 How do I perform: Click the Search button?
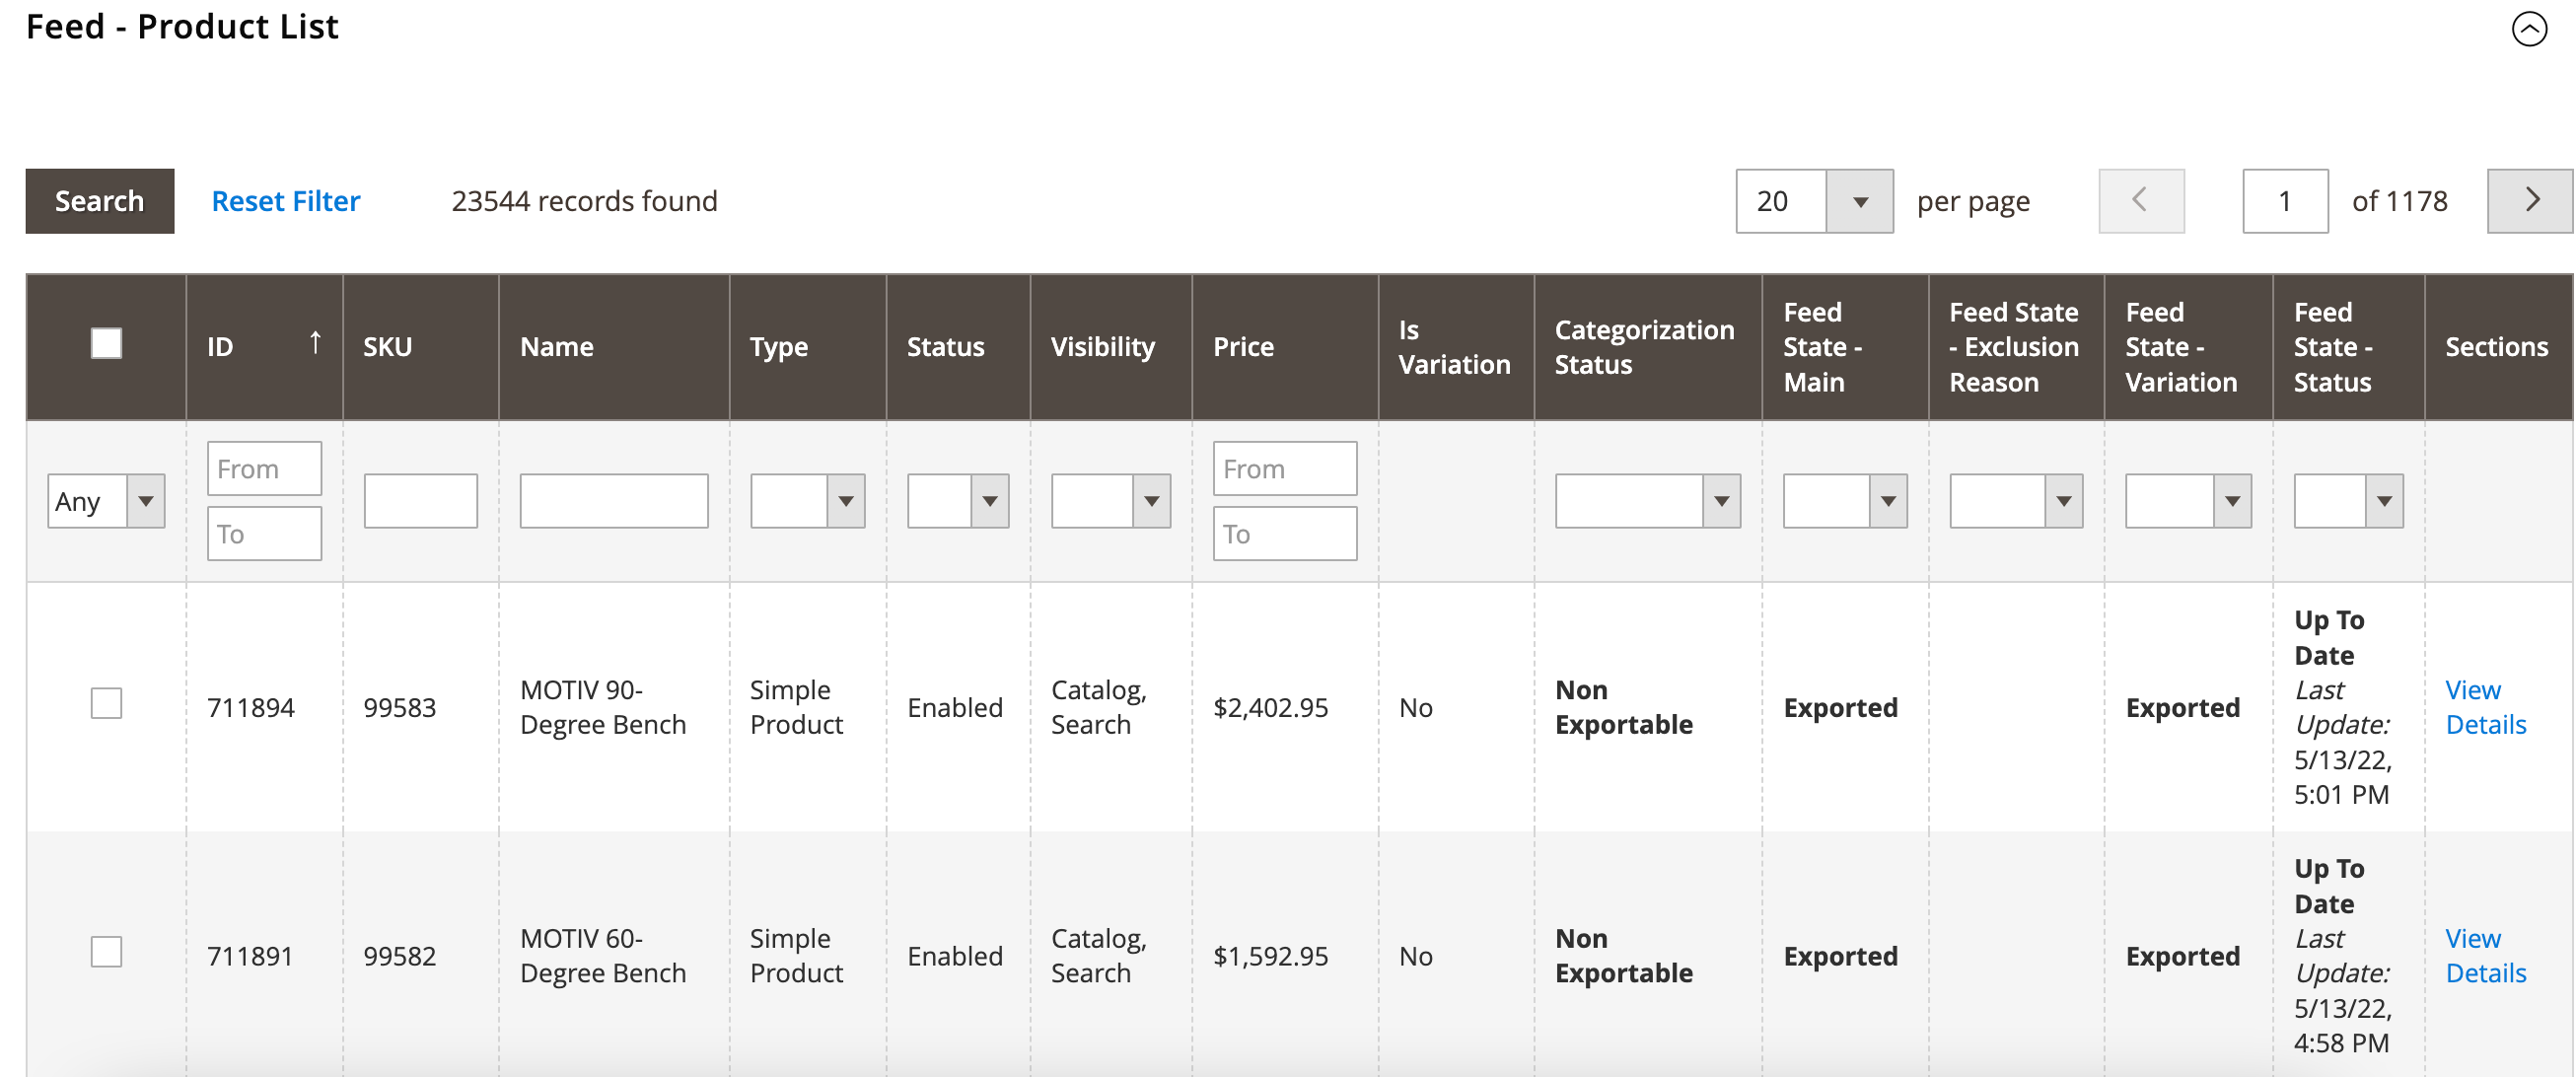pos(100,201)
